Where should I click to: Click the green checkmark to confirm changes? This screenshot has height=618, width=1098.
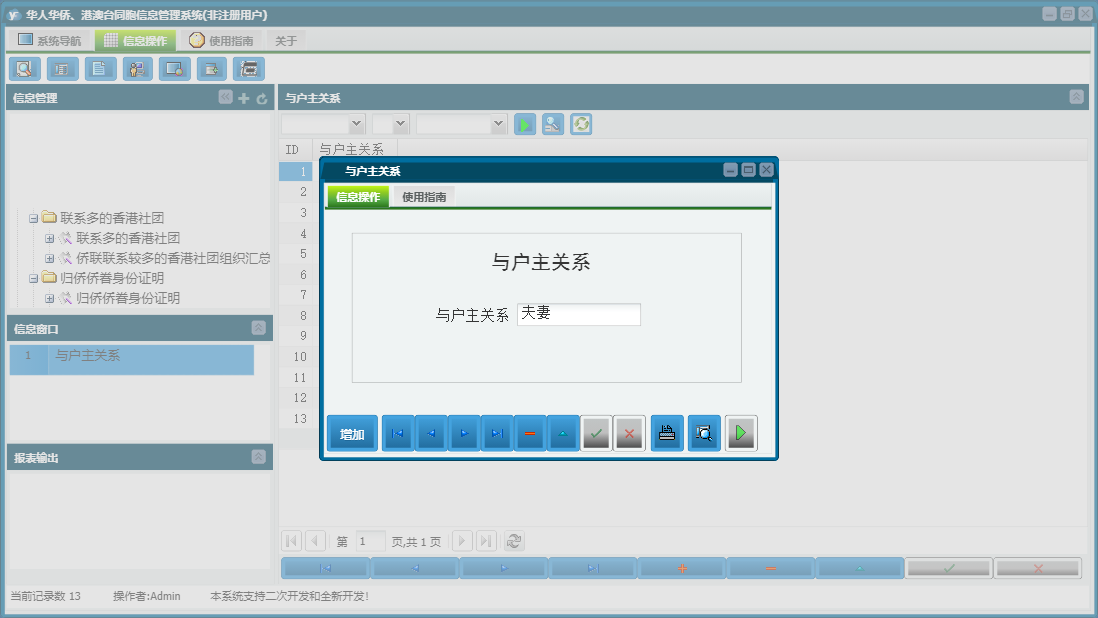[x=597, y=433]
